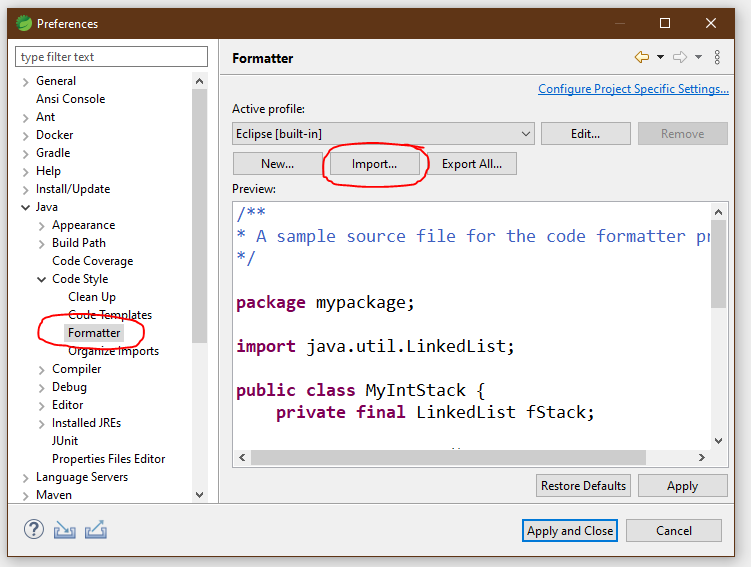Expand the Maven tree node
751x567 pixels.
click(x=26, y=496)
